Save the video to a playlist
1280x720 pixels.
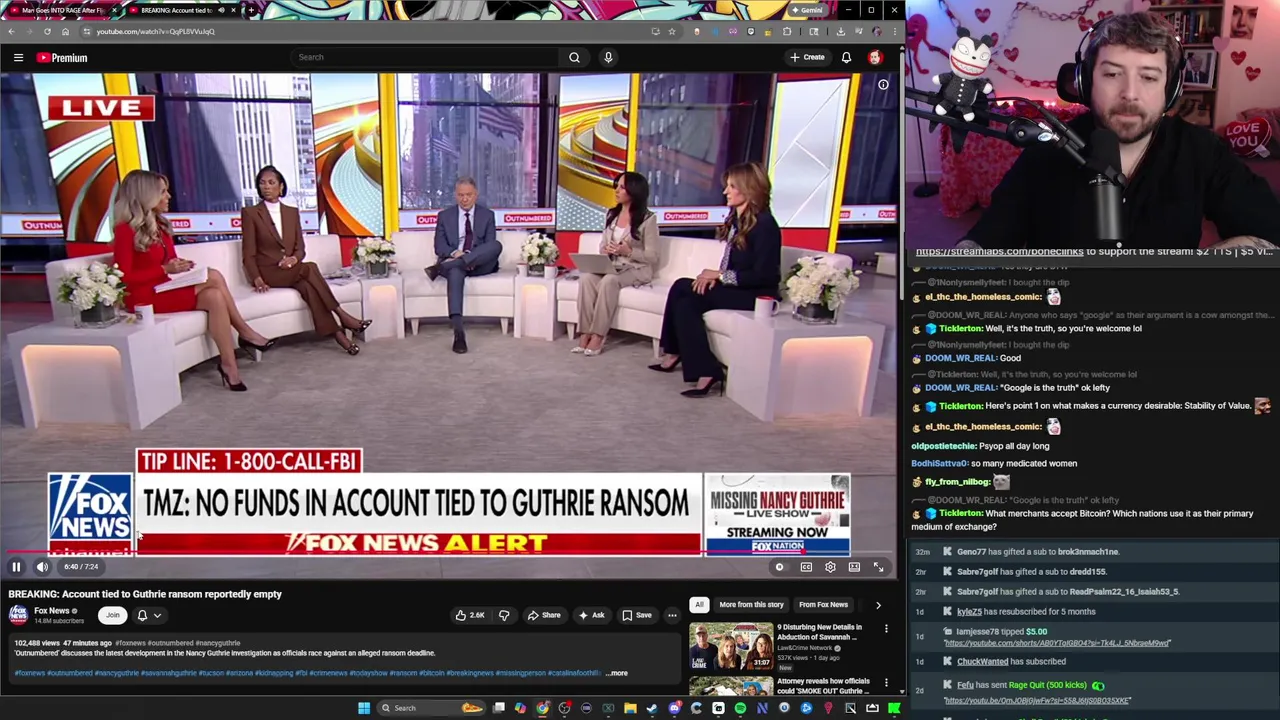coord(637,615)
